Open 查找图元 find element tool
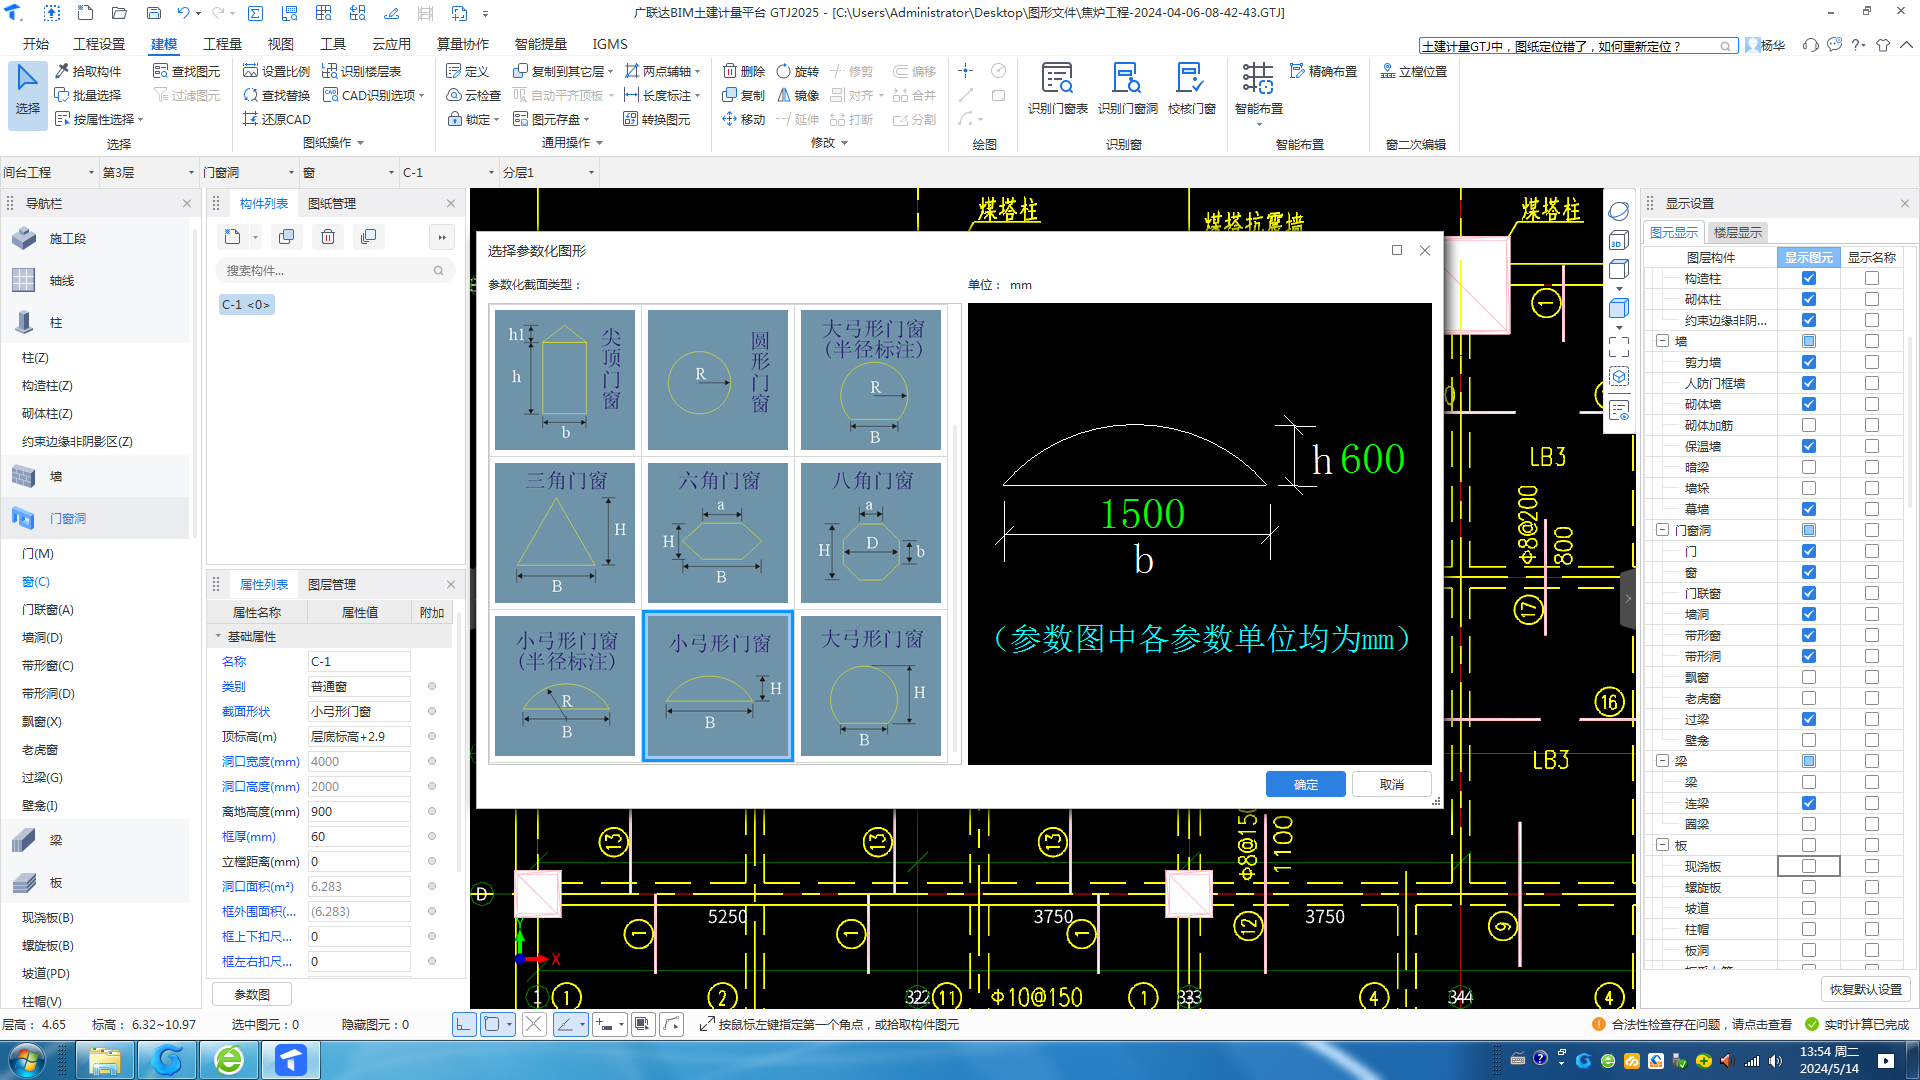 [187, 71]
